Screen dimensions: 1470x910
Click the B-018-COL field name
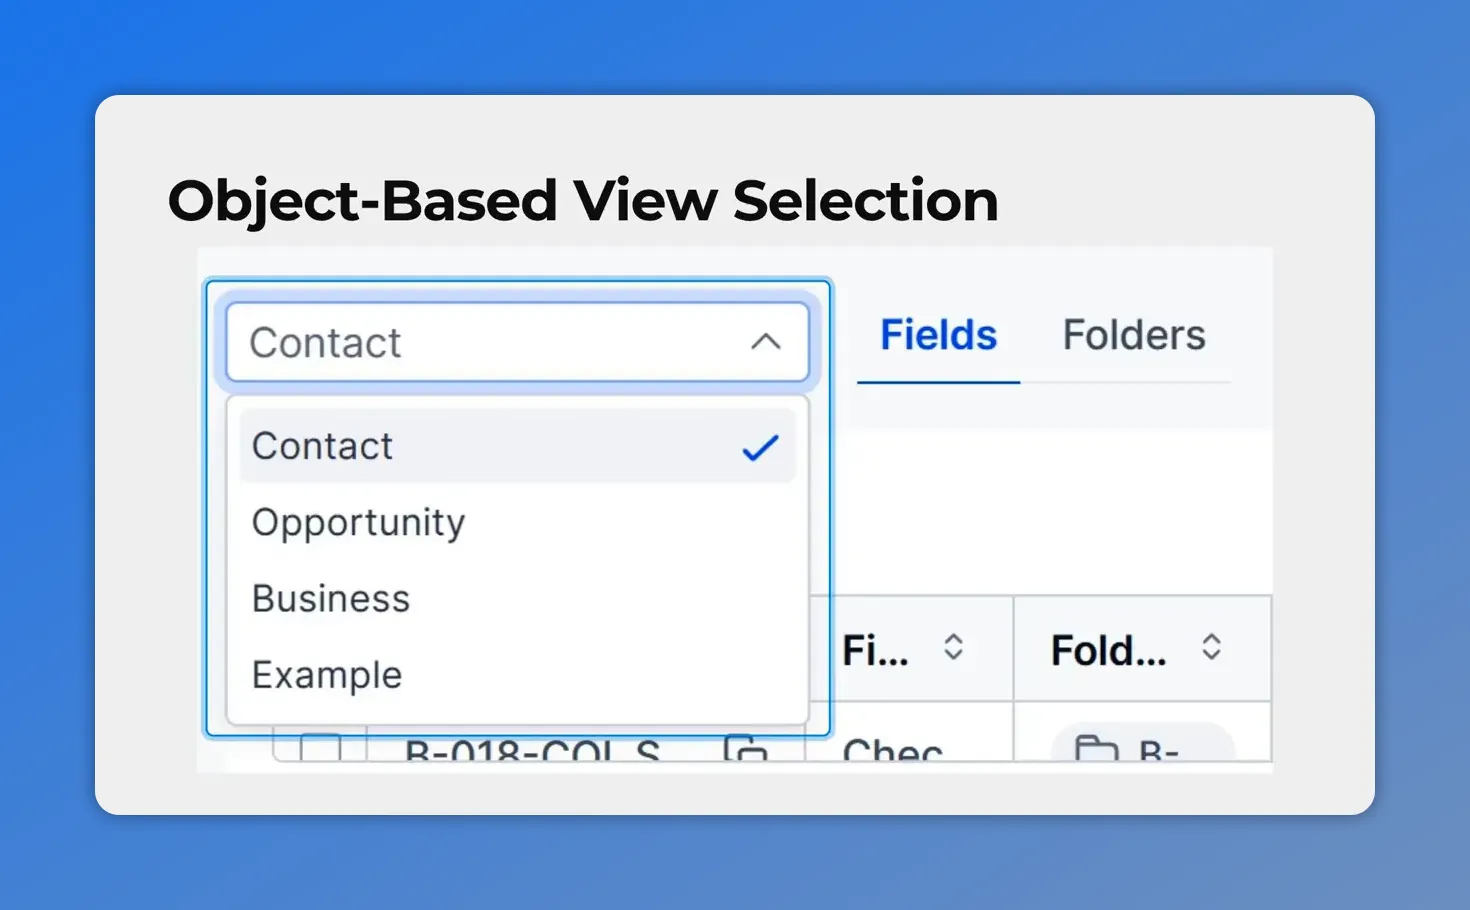[x=532, y=751]
